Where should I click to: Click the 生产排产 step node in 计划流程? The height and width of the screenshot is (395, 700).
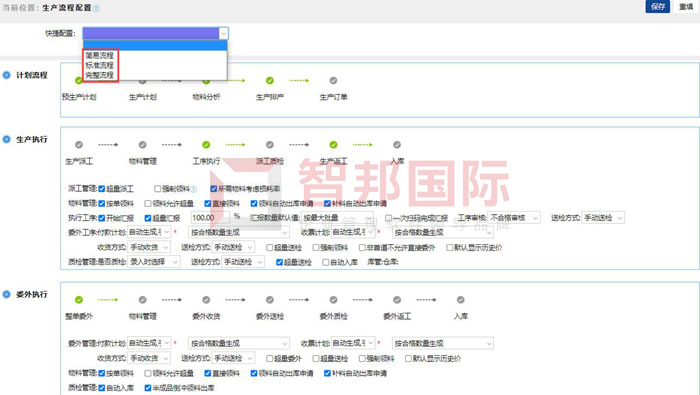point(270,81)
